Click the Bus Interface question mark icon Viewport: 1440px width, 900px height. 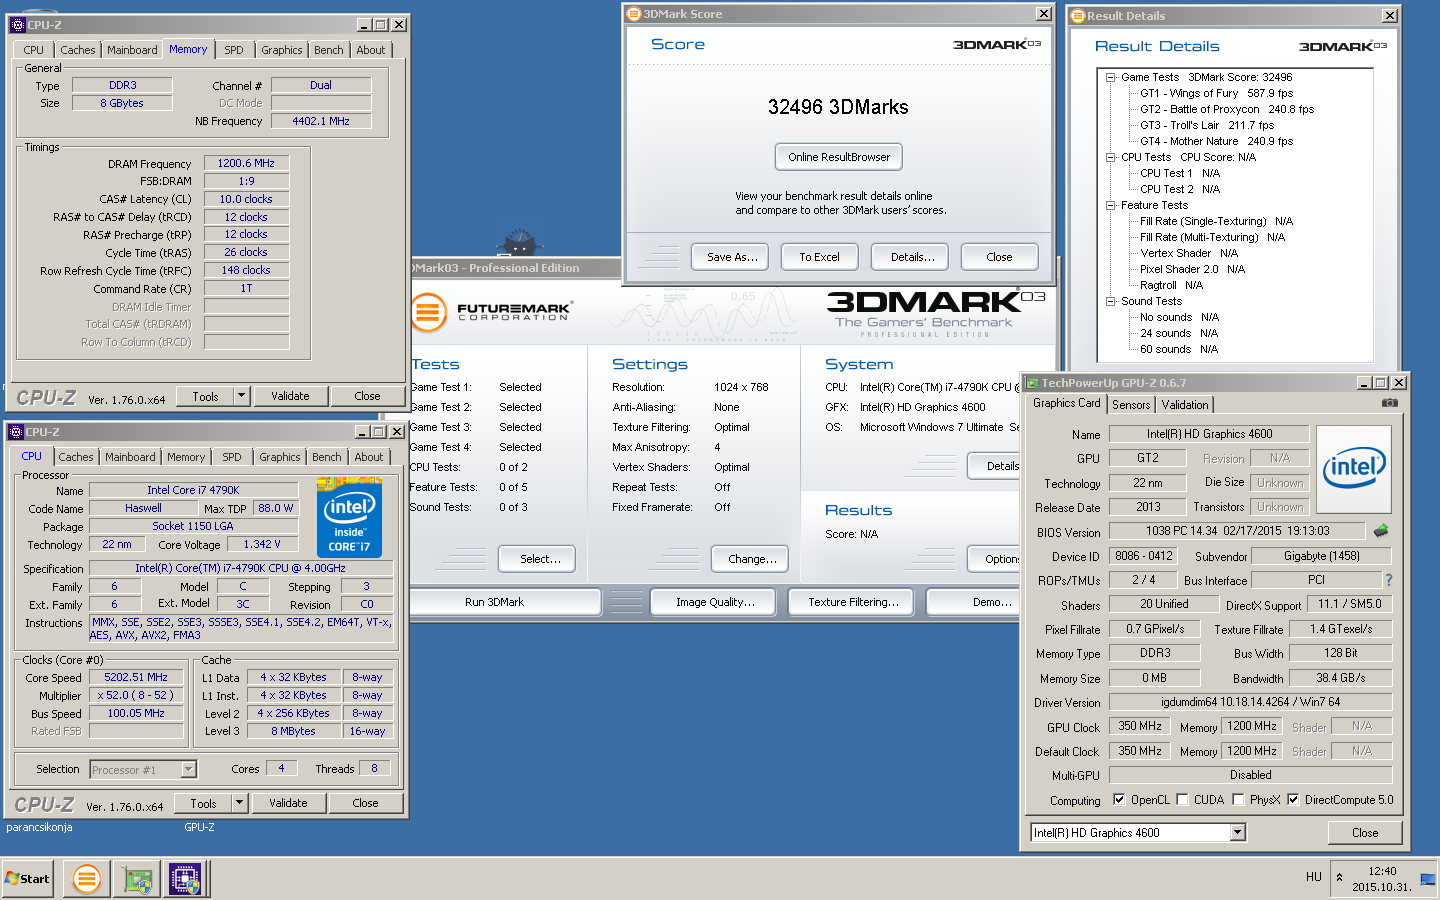[1388, 580]
